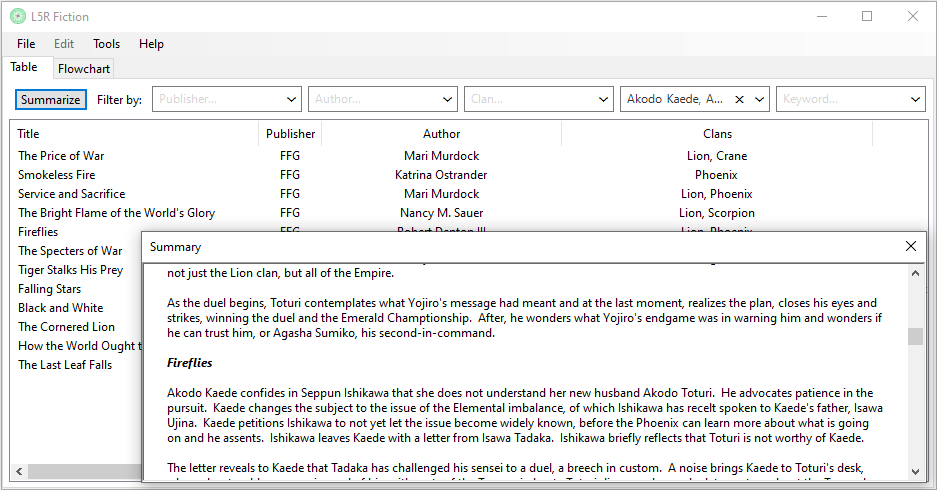Select The Last Leaf Falls row
The width and height of the screenshot is (937, 490).
65,365
